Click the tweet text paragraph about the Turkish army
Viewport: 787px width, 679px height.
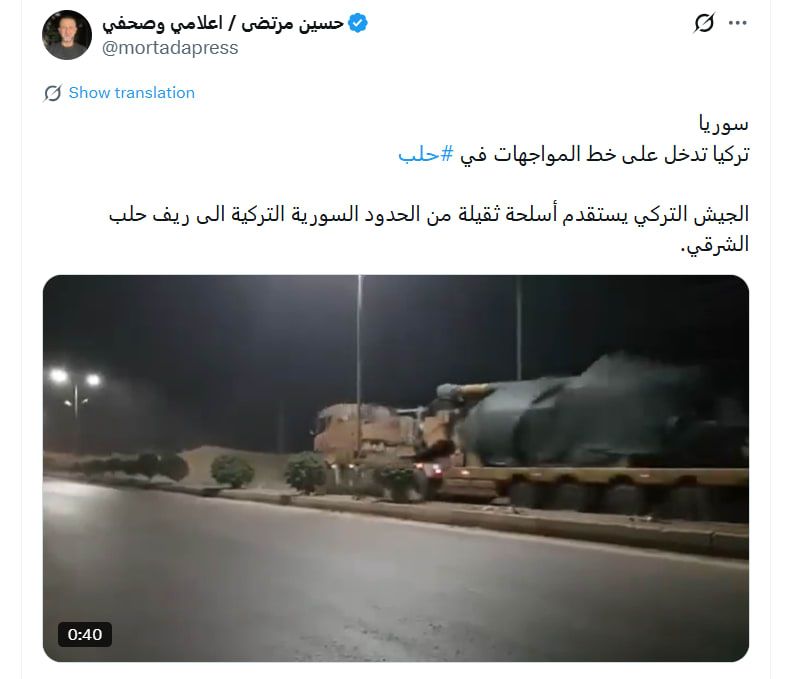tap(429, 229)
